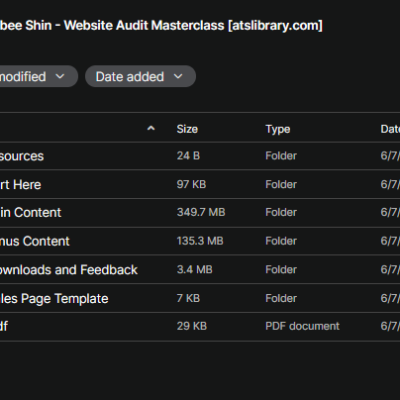Click the 135.3 MB size value
The width and height of the screenshot is (400, 400).
(x=200, y=241)
